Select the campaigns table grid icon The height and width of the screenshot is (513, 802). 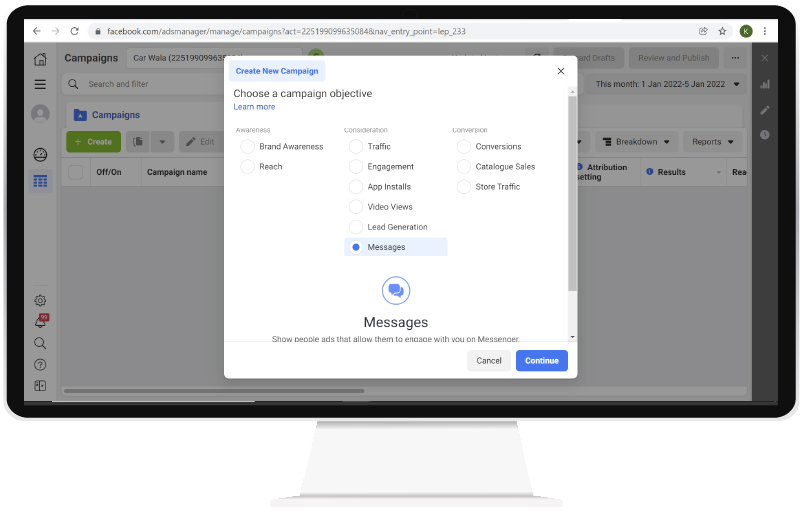click(40, 181)
